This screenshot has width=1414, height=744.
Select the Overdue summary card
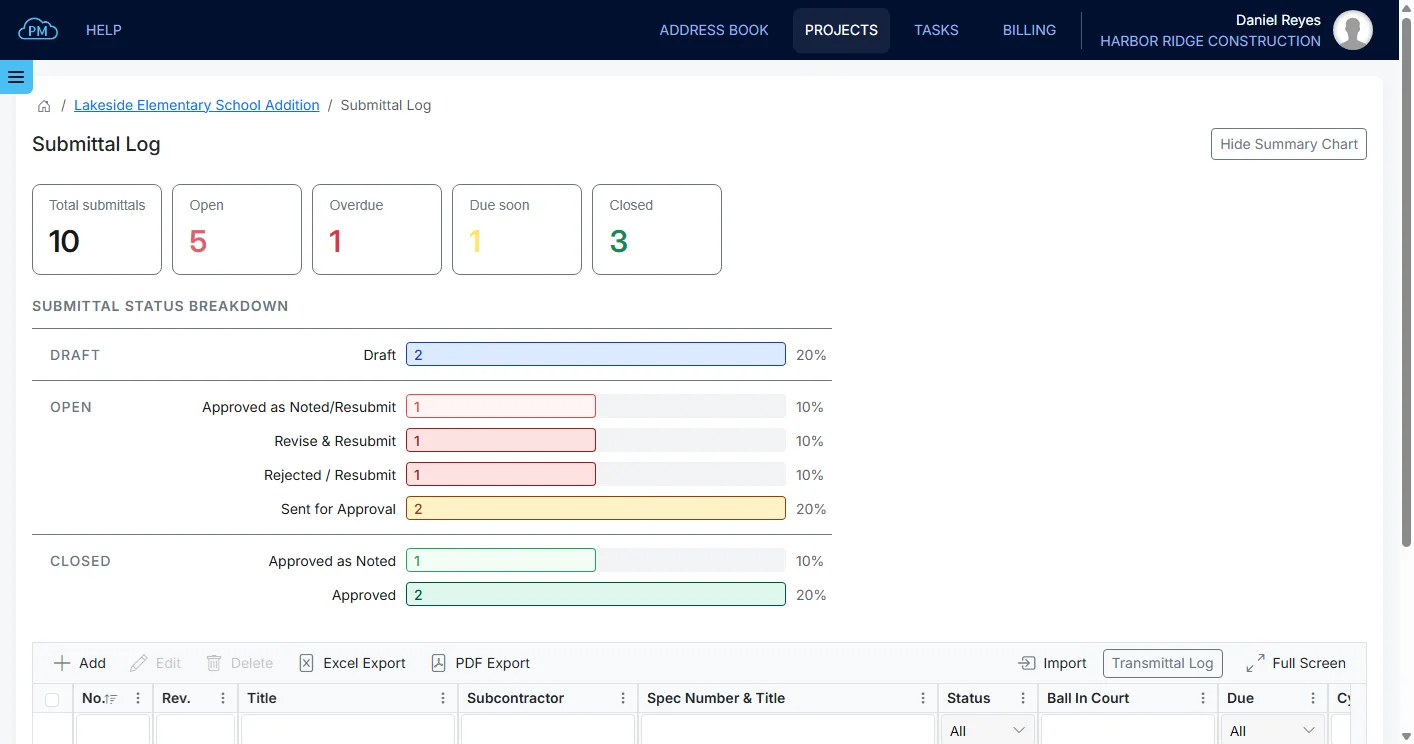(377, 229)
